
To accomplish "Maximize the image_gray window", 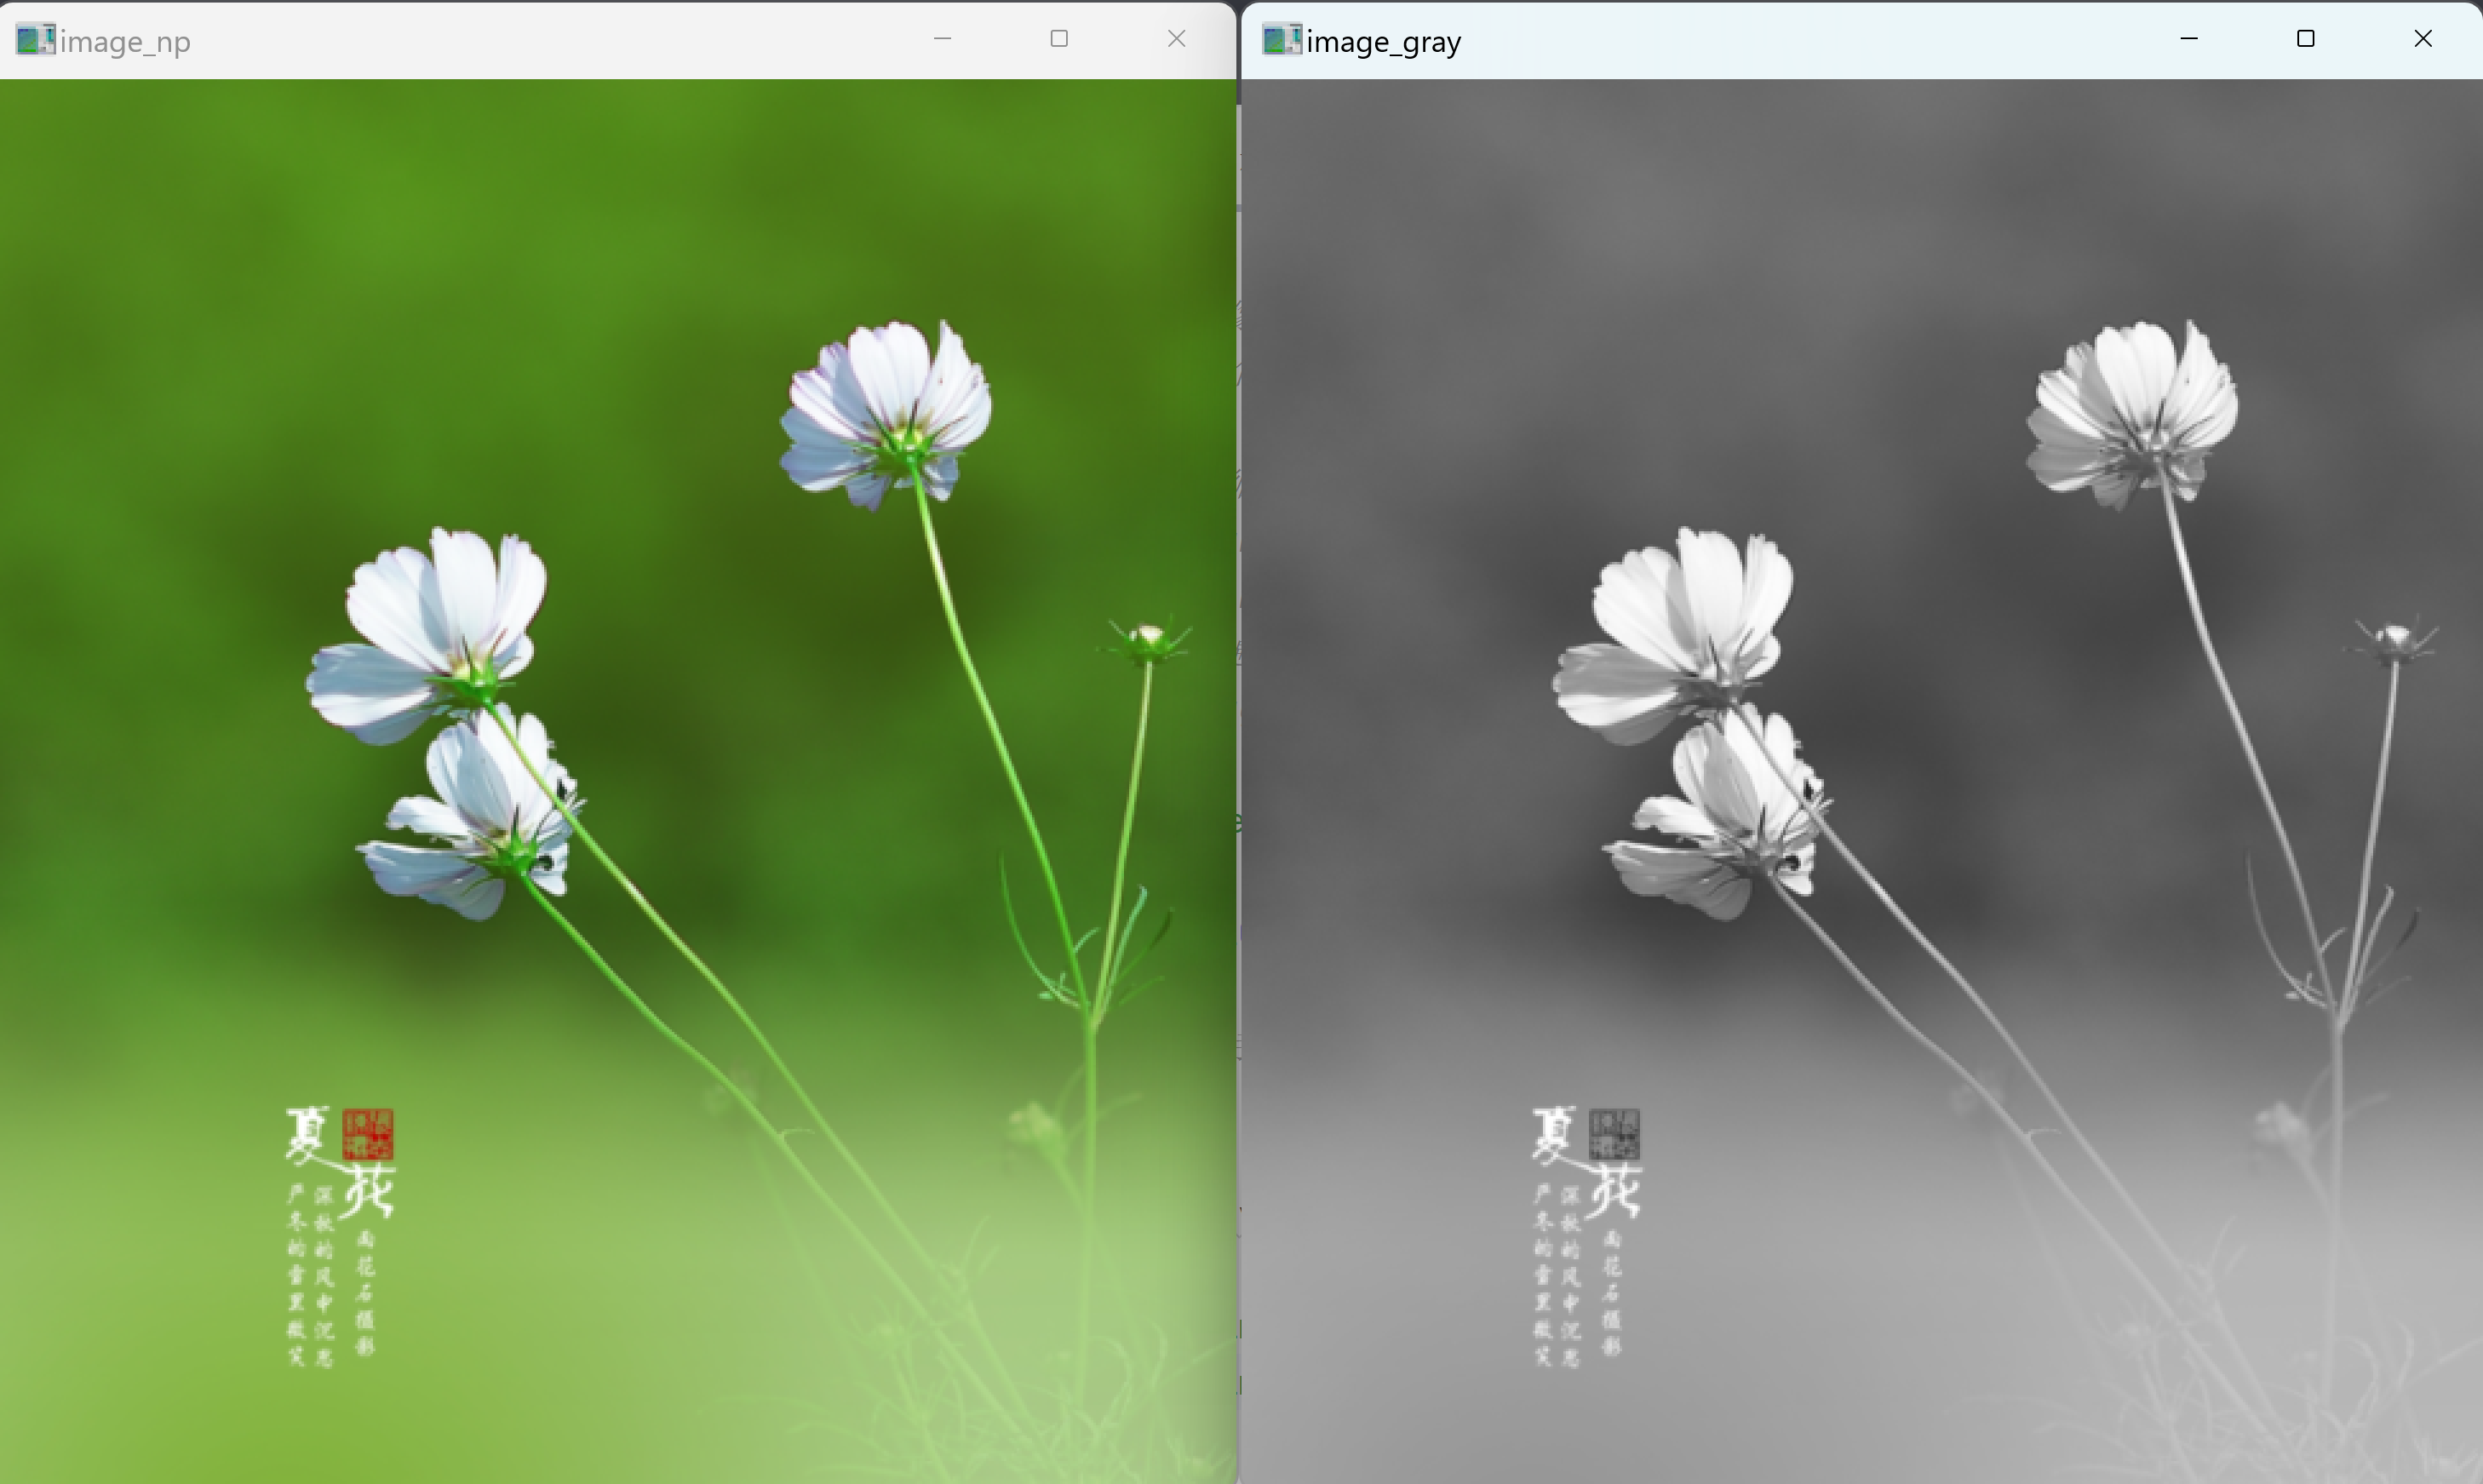I will coord(2305,39).
